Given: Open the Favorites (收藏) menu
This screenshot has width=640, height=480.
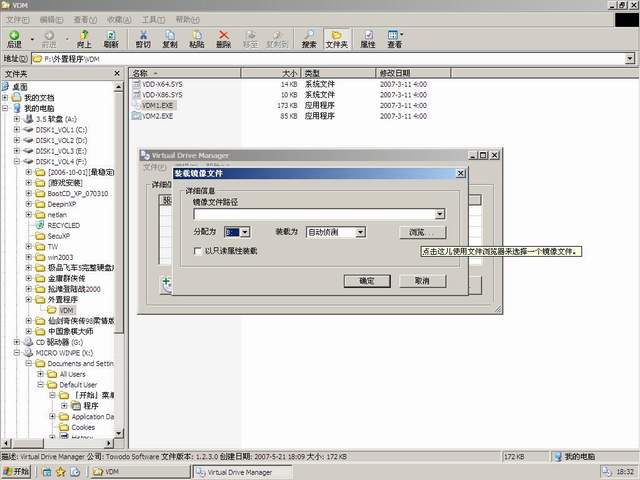Looking at the screenshot, I should (x=118, y=19).
